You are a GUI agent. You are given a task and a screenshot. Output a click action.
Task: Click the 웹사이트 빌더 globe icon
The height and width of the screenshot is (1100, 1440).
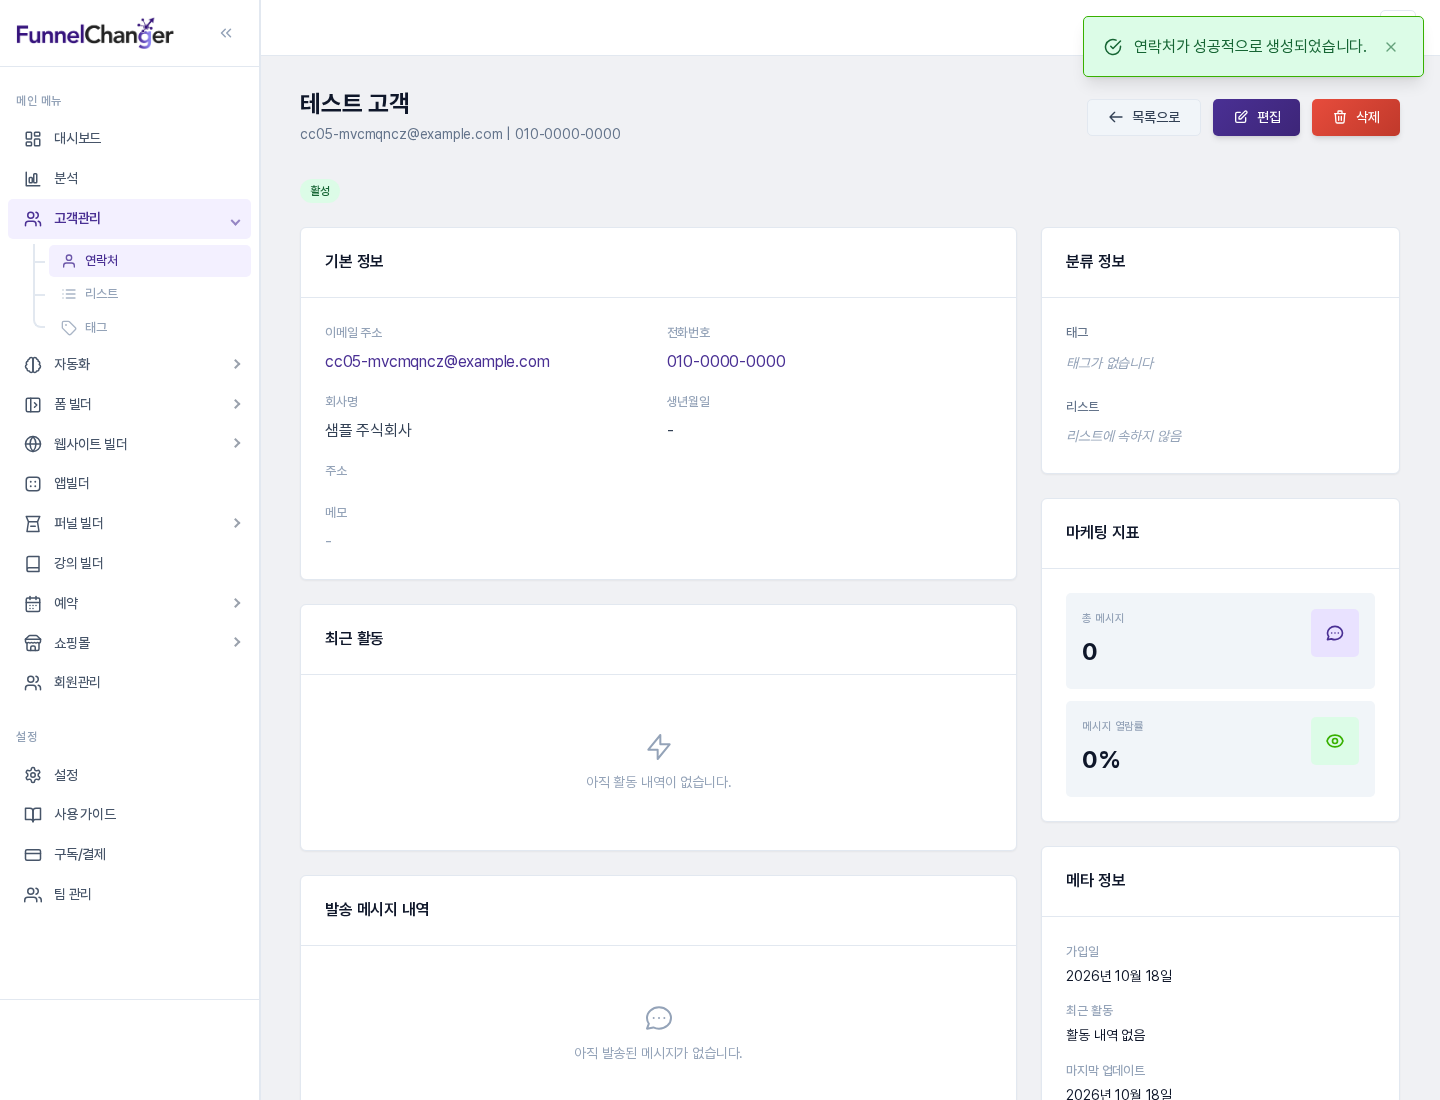point(33,444)
